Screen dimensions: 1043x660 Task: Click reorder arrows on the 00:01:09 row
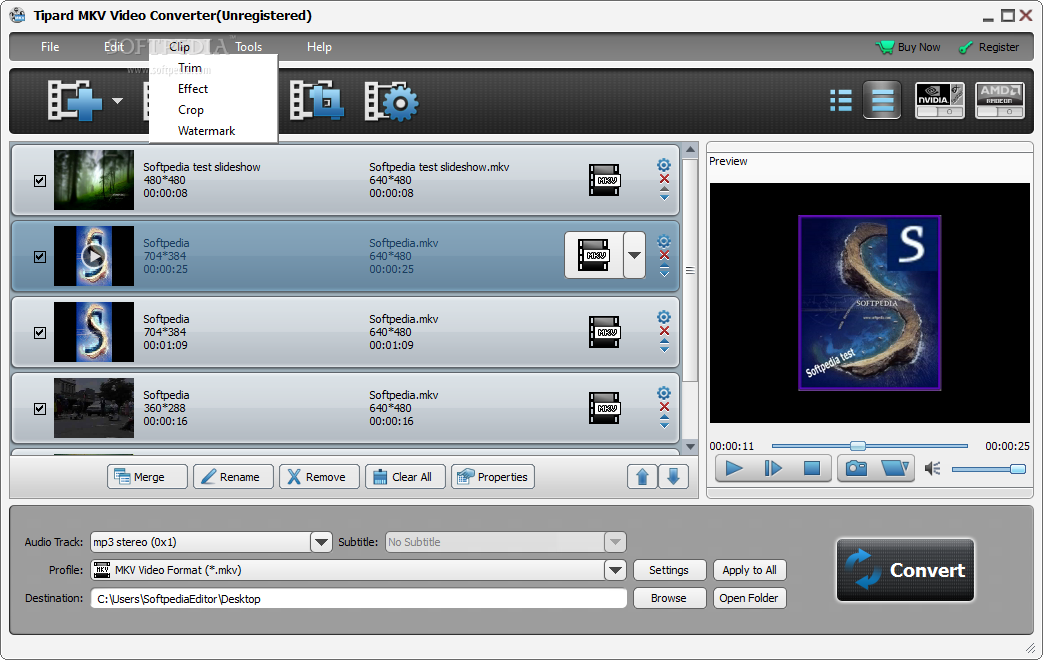pyautogui.click(x=664, y=345)
